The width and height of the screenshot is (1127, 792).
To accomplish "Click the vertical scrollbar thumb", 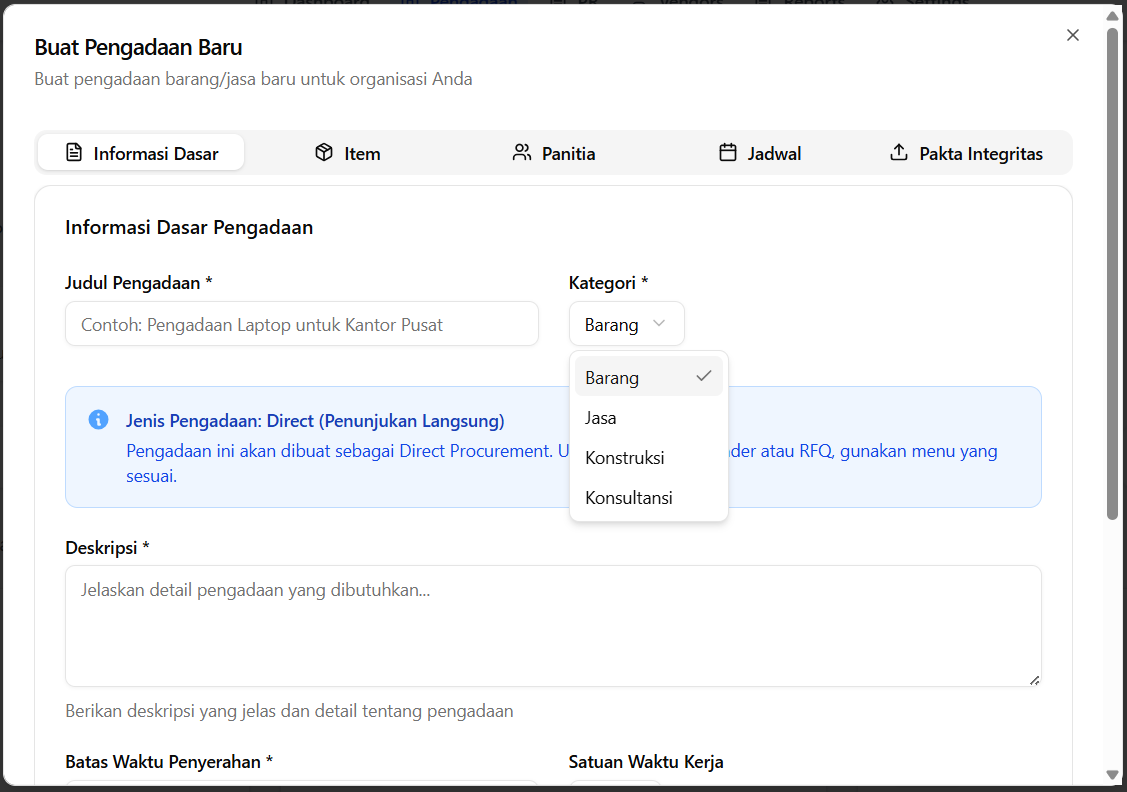I will coord(1112,270).
